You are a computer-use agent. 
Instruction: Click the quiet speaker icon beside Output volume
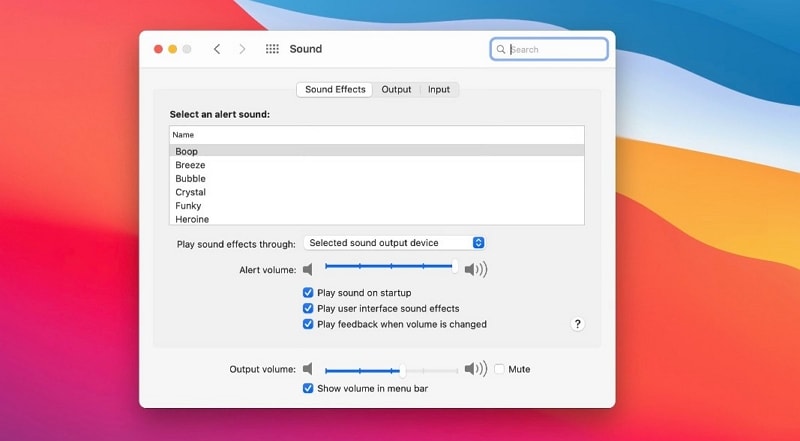click(x=308, y=369)
